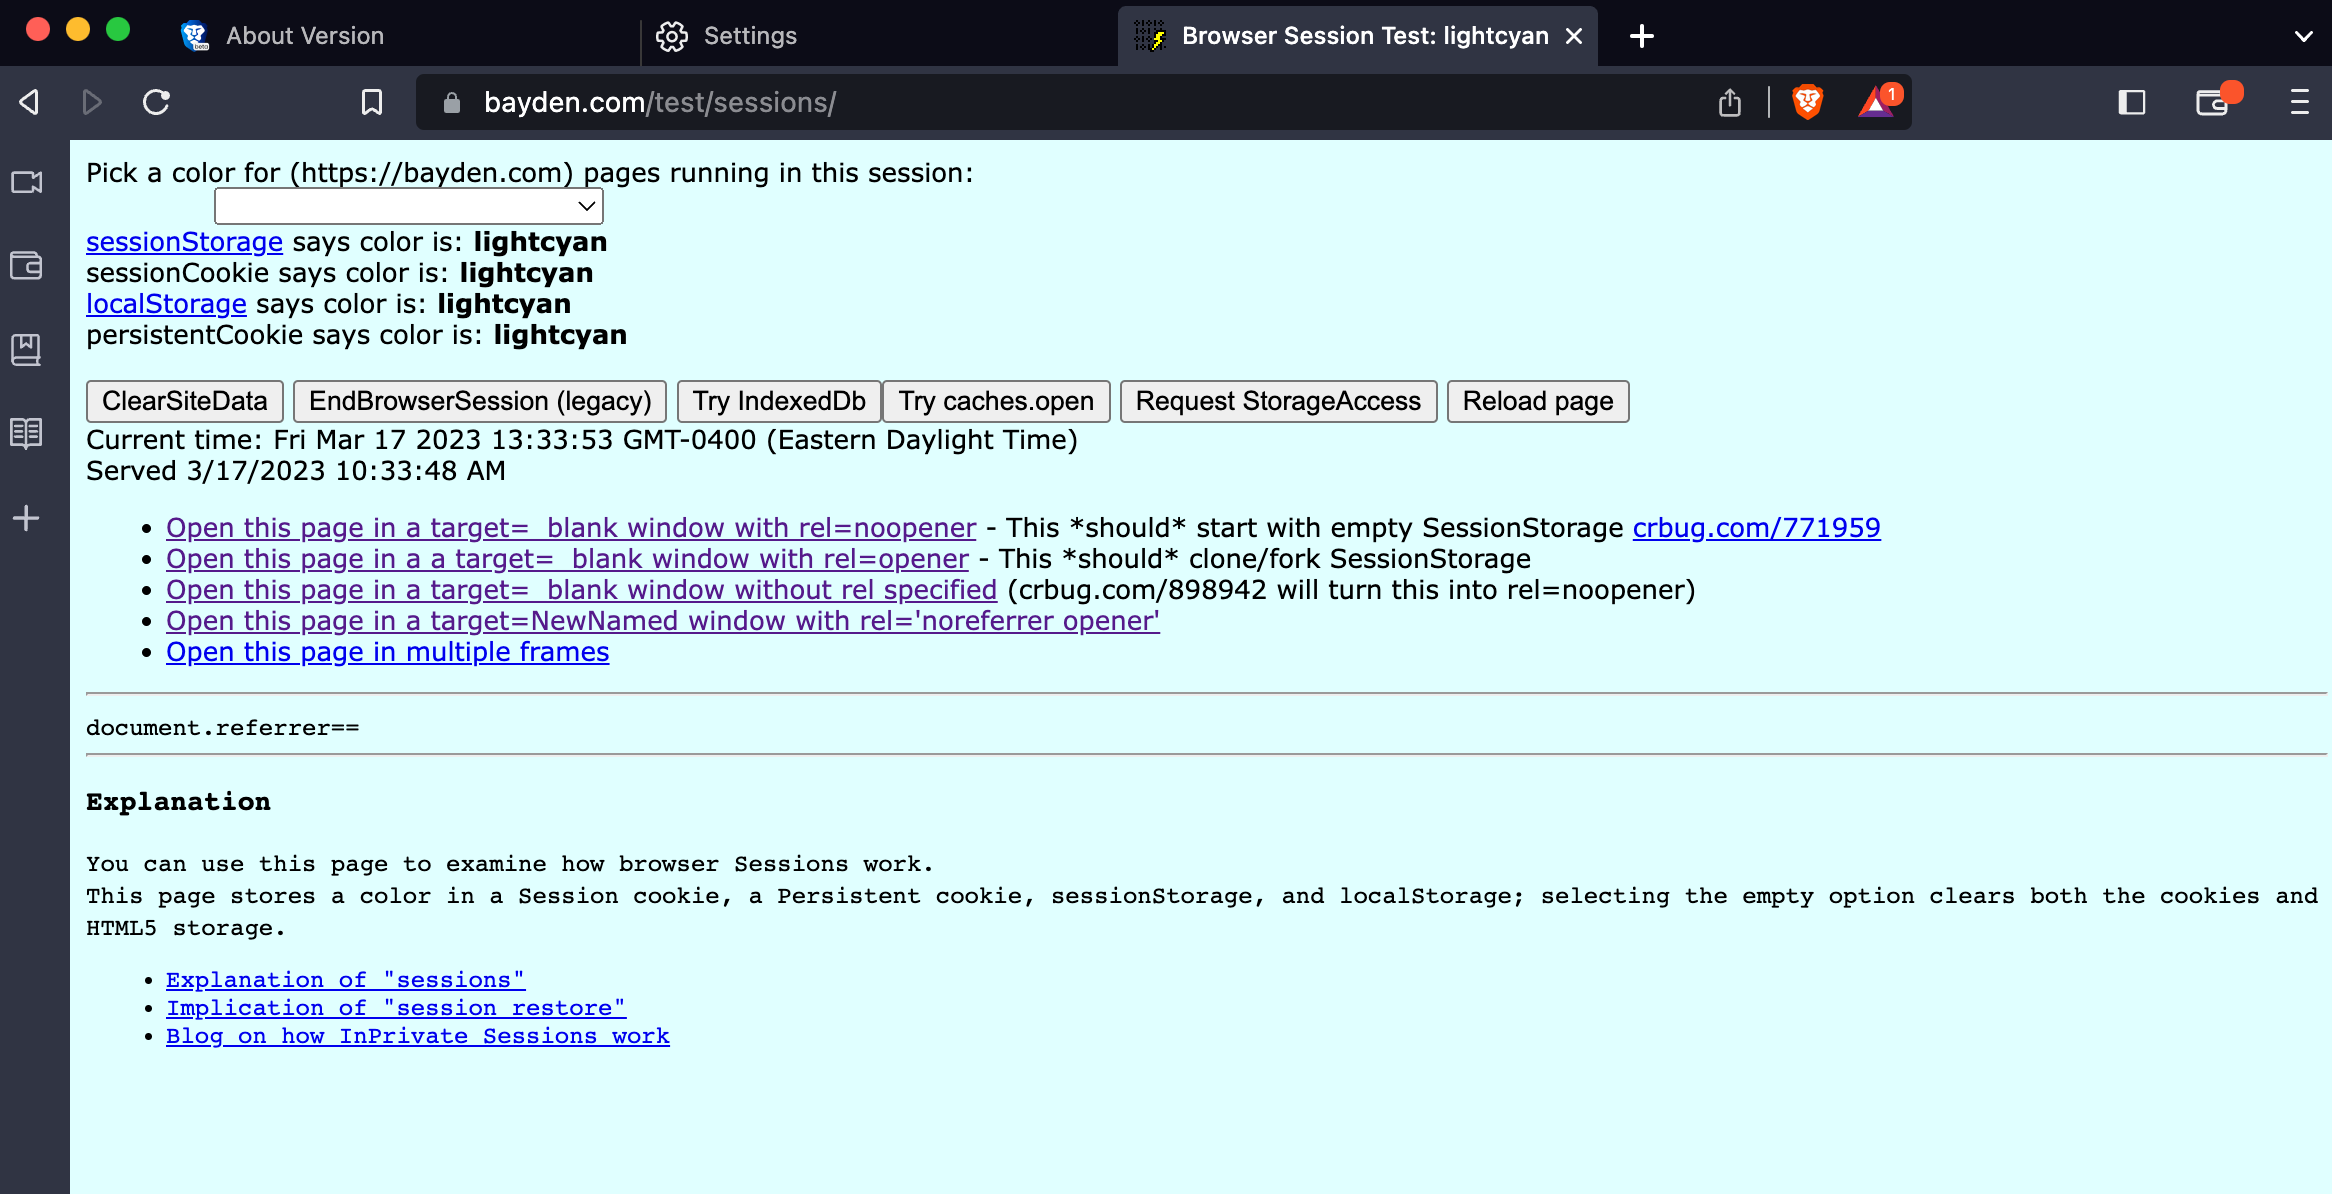The width and height of the screenshot is (2332, 1194).
Task: Open Brave Shields lion icon
Action: (1807, 102)
